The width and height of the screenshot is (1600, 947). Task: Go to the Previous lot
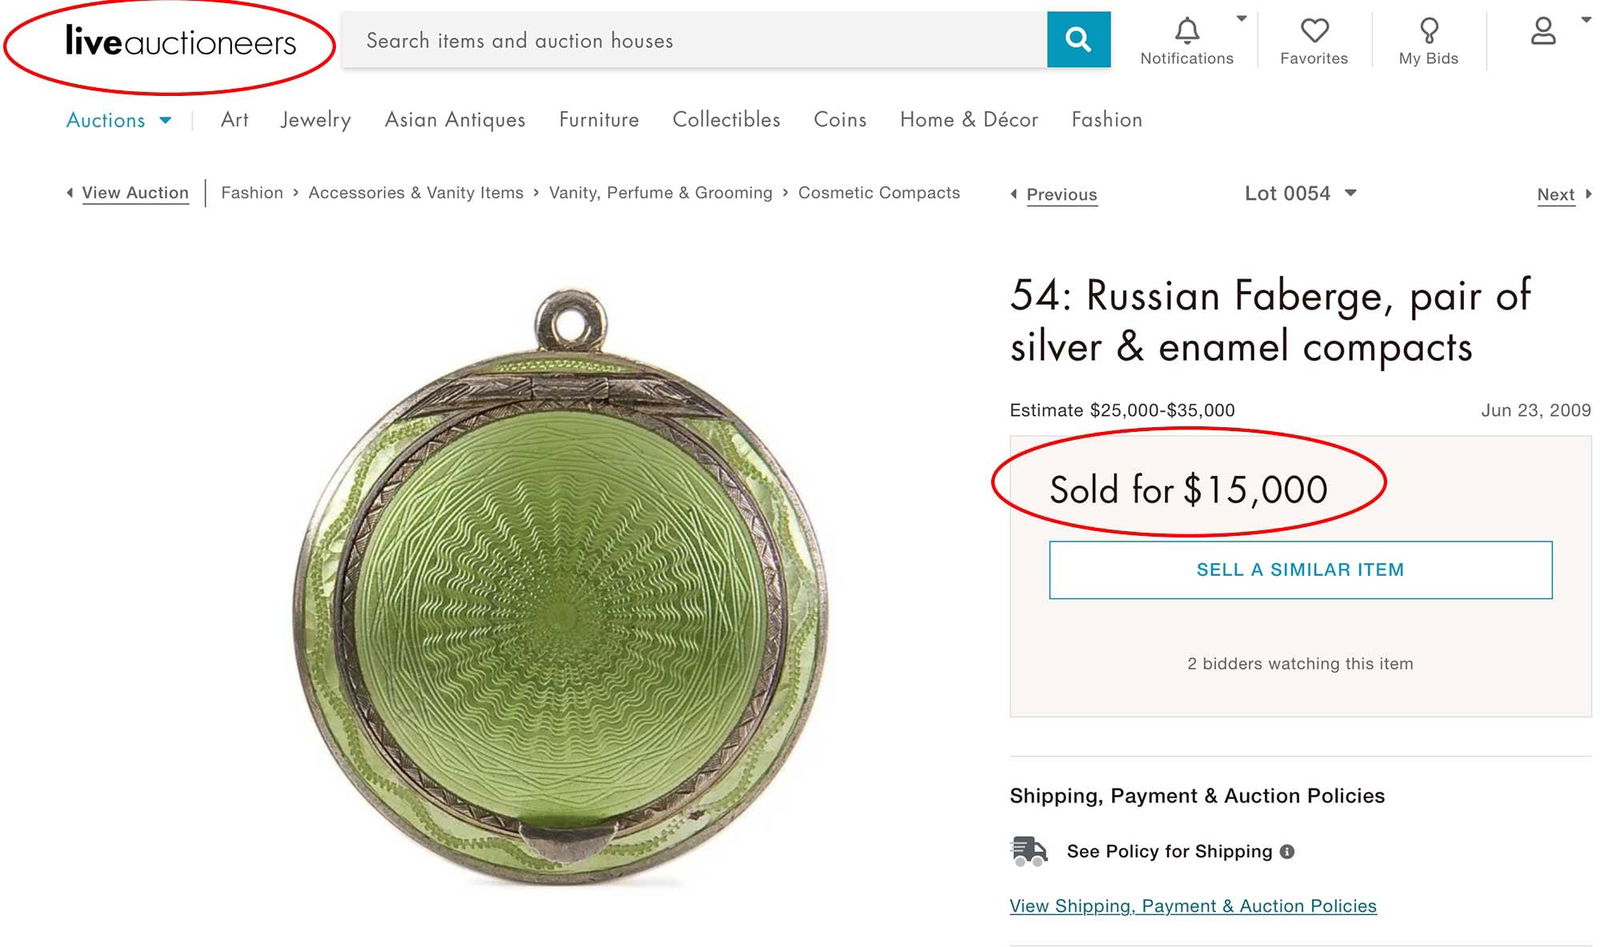1060,194
